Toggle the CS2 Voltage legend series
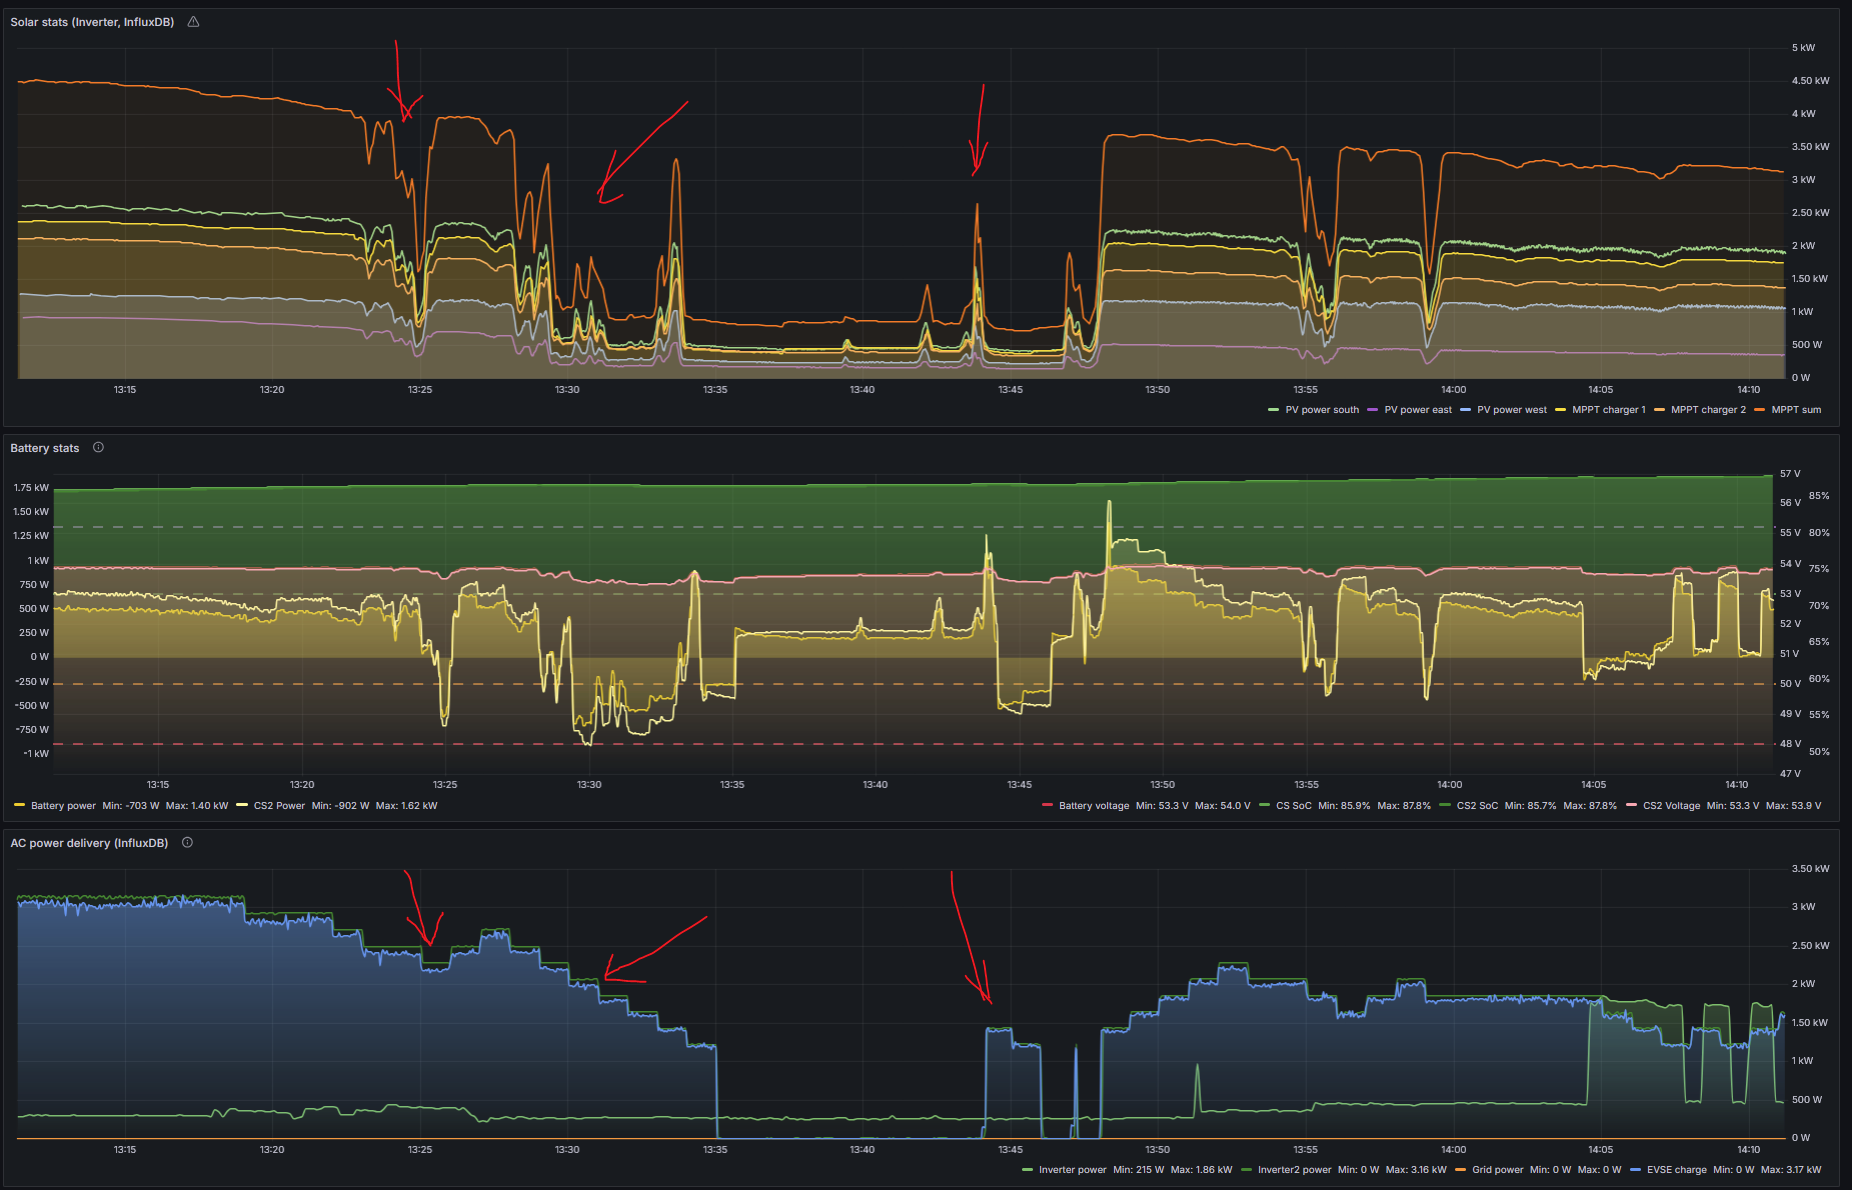 (1671, 806)
